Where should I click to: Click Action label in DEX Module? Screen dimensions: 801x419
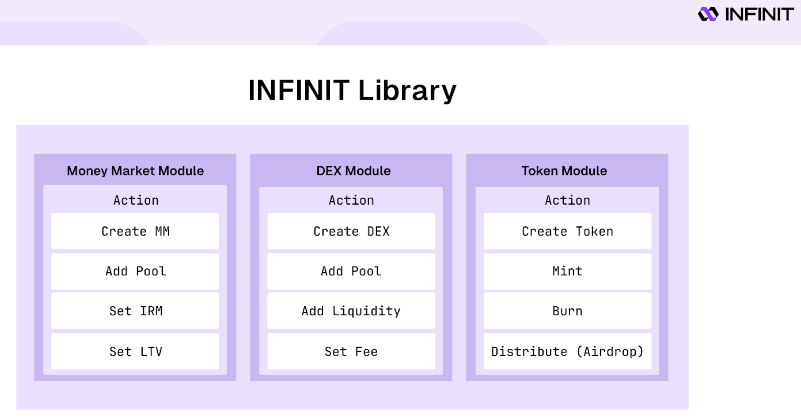[351, 200]
